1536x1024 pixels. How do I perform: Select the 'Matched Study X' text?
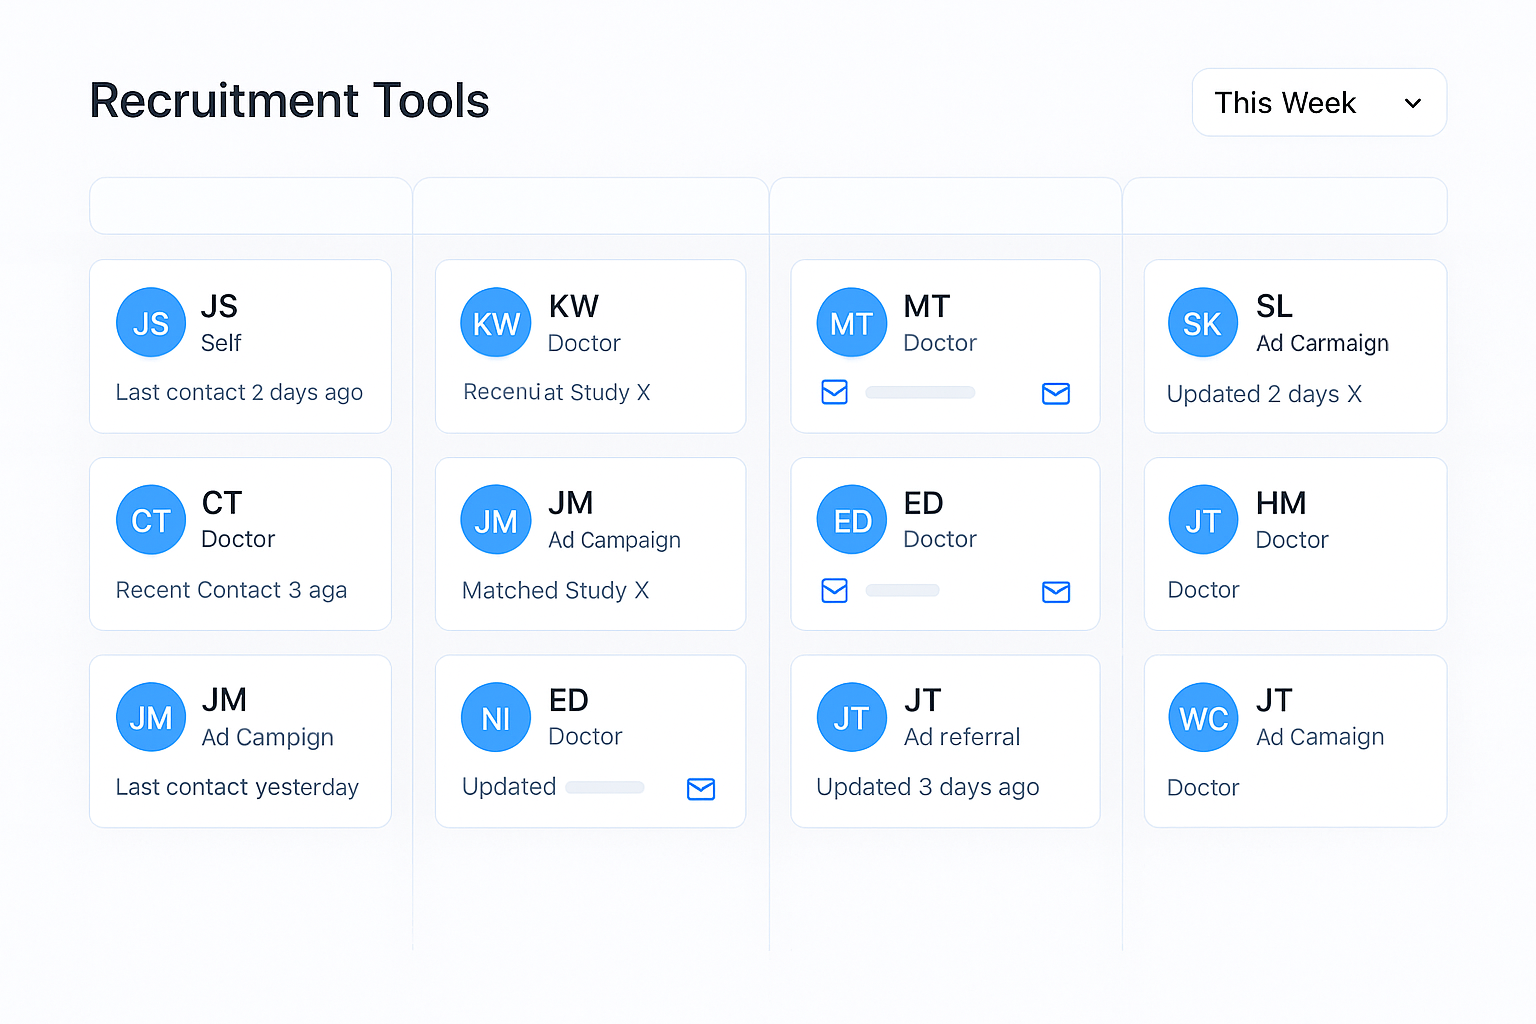[x=556, y=590]
